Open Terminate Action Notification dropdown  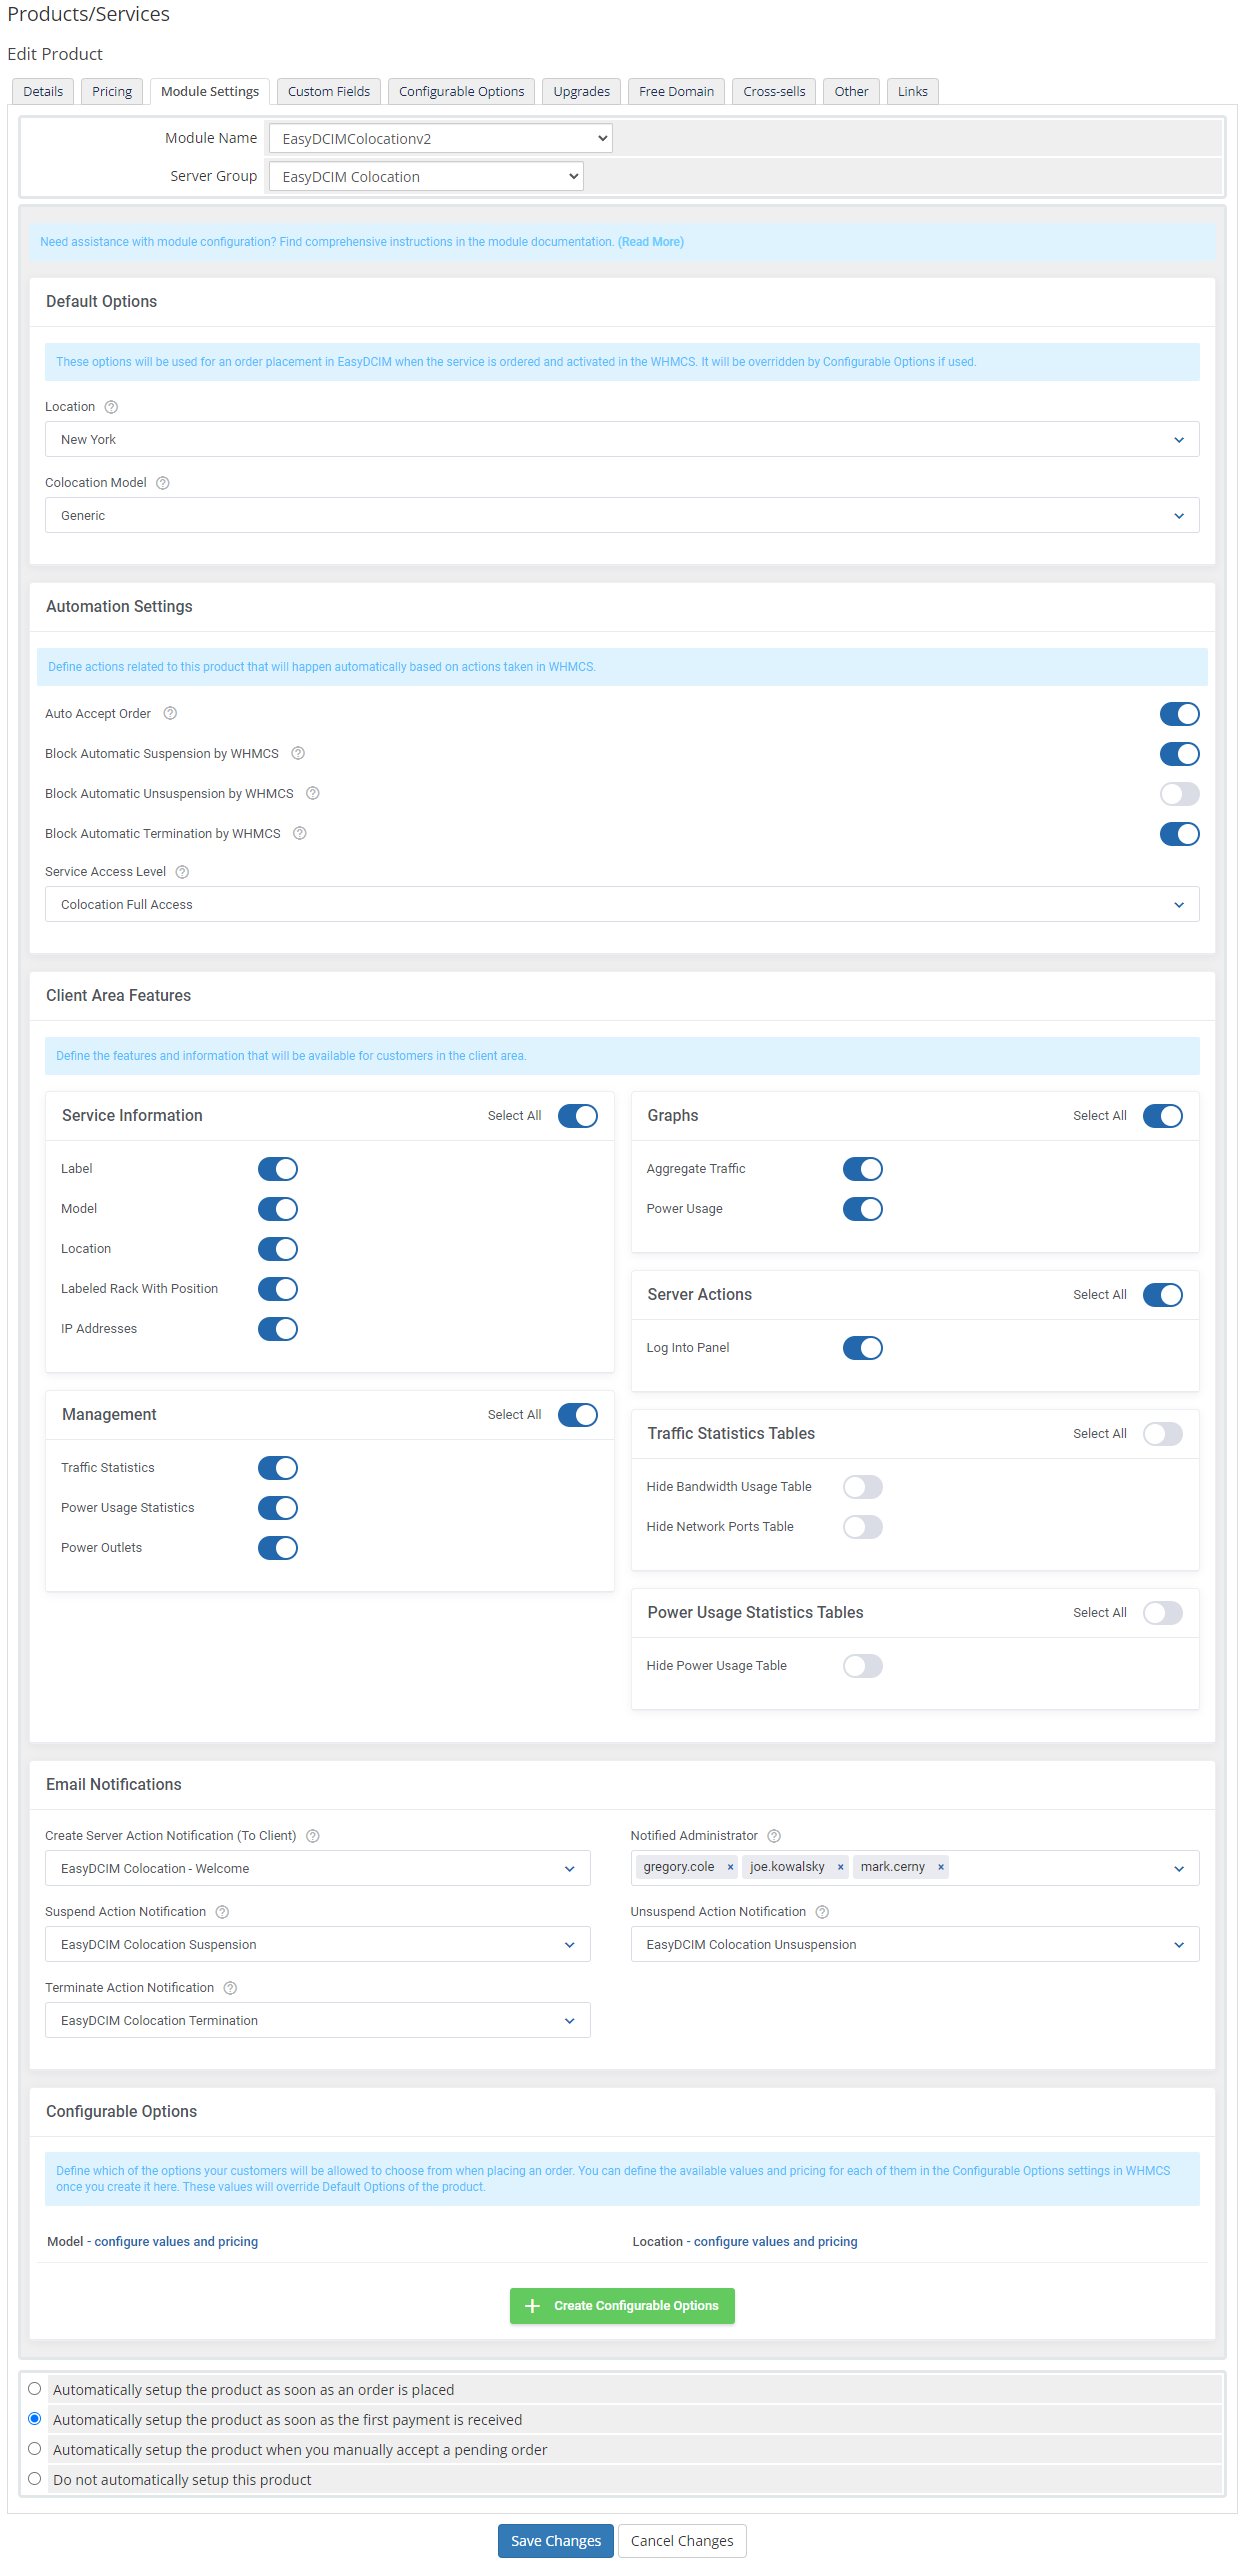[317, 2021]
